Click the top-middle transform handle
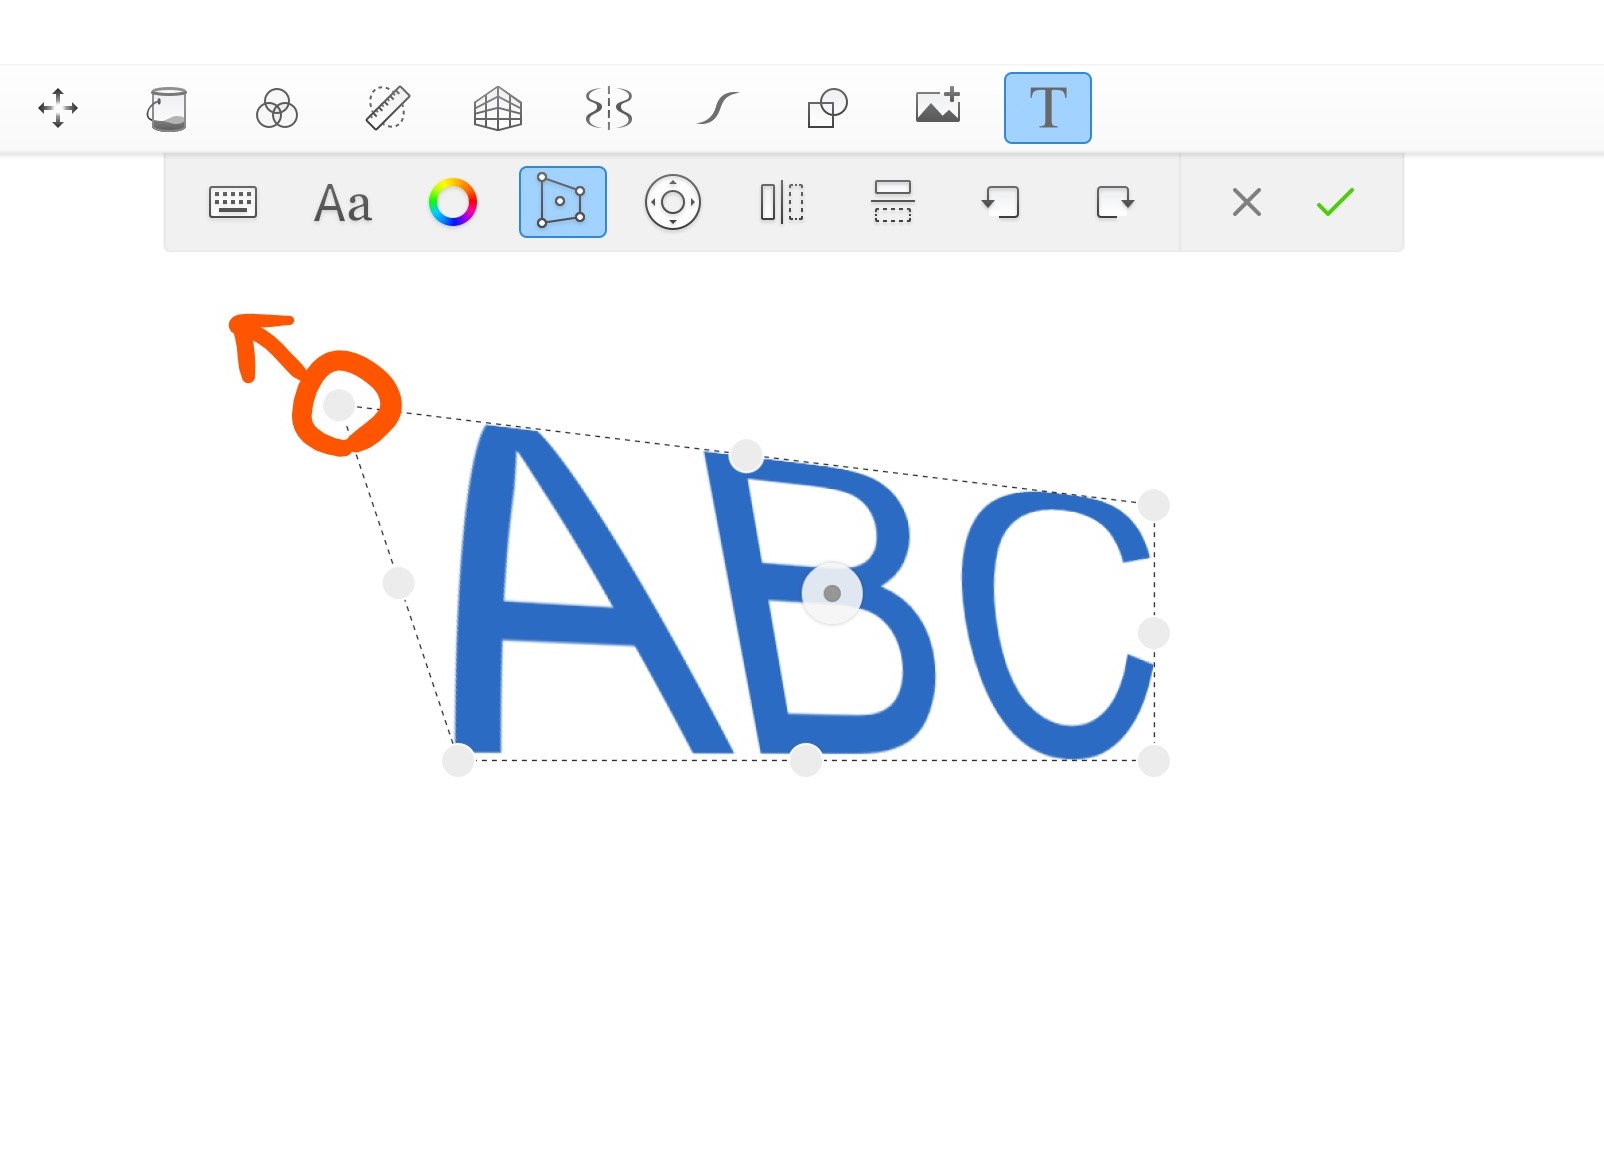Viewport: 1604px width, 1161px height. click(746, 456)
